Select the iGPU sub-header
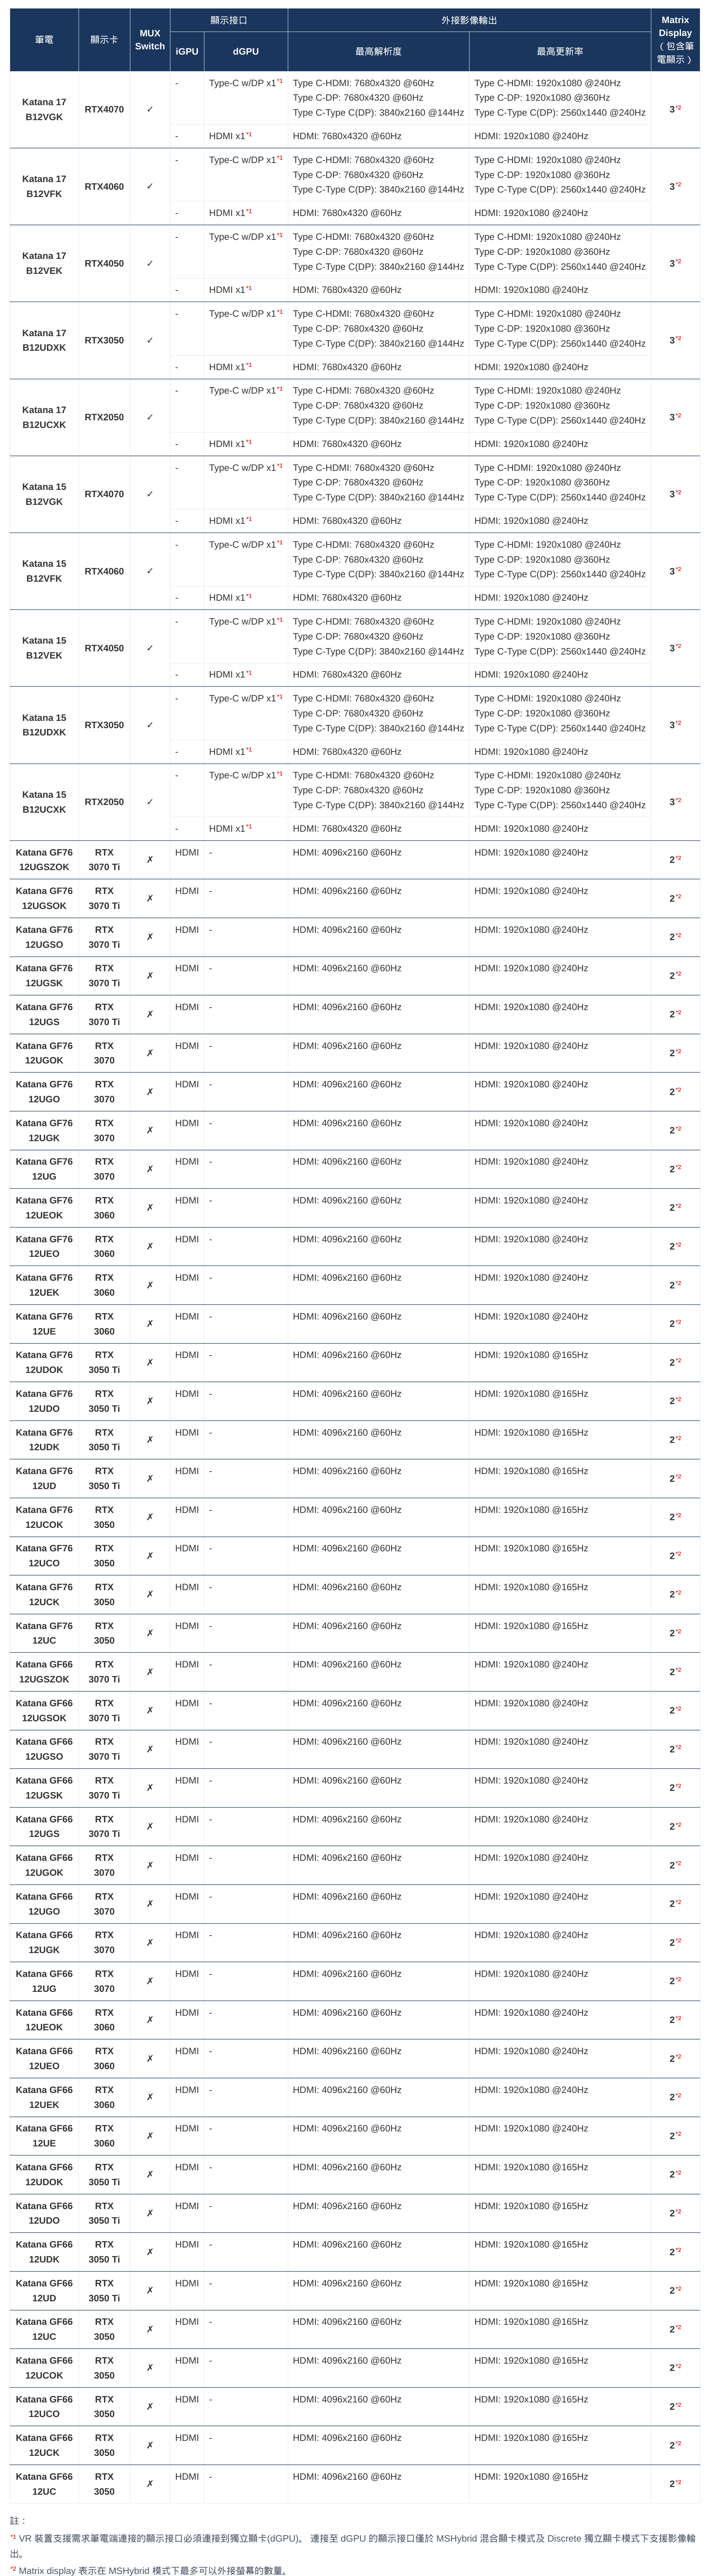The image size is (710, 2576). click(x=187, y=51)
